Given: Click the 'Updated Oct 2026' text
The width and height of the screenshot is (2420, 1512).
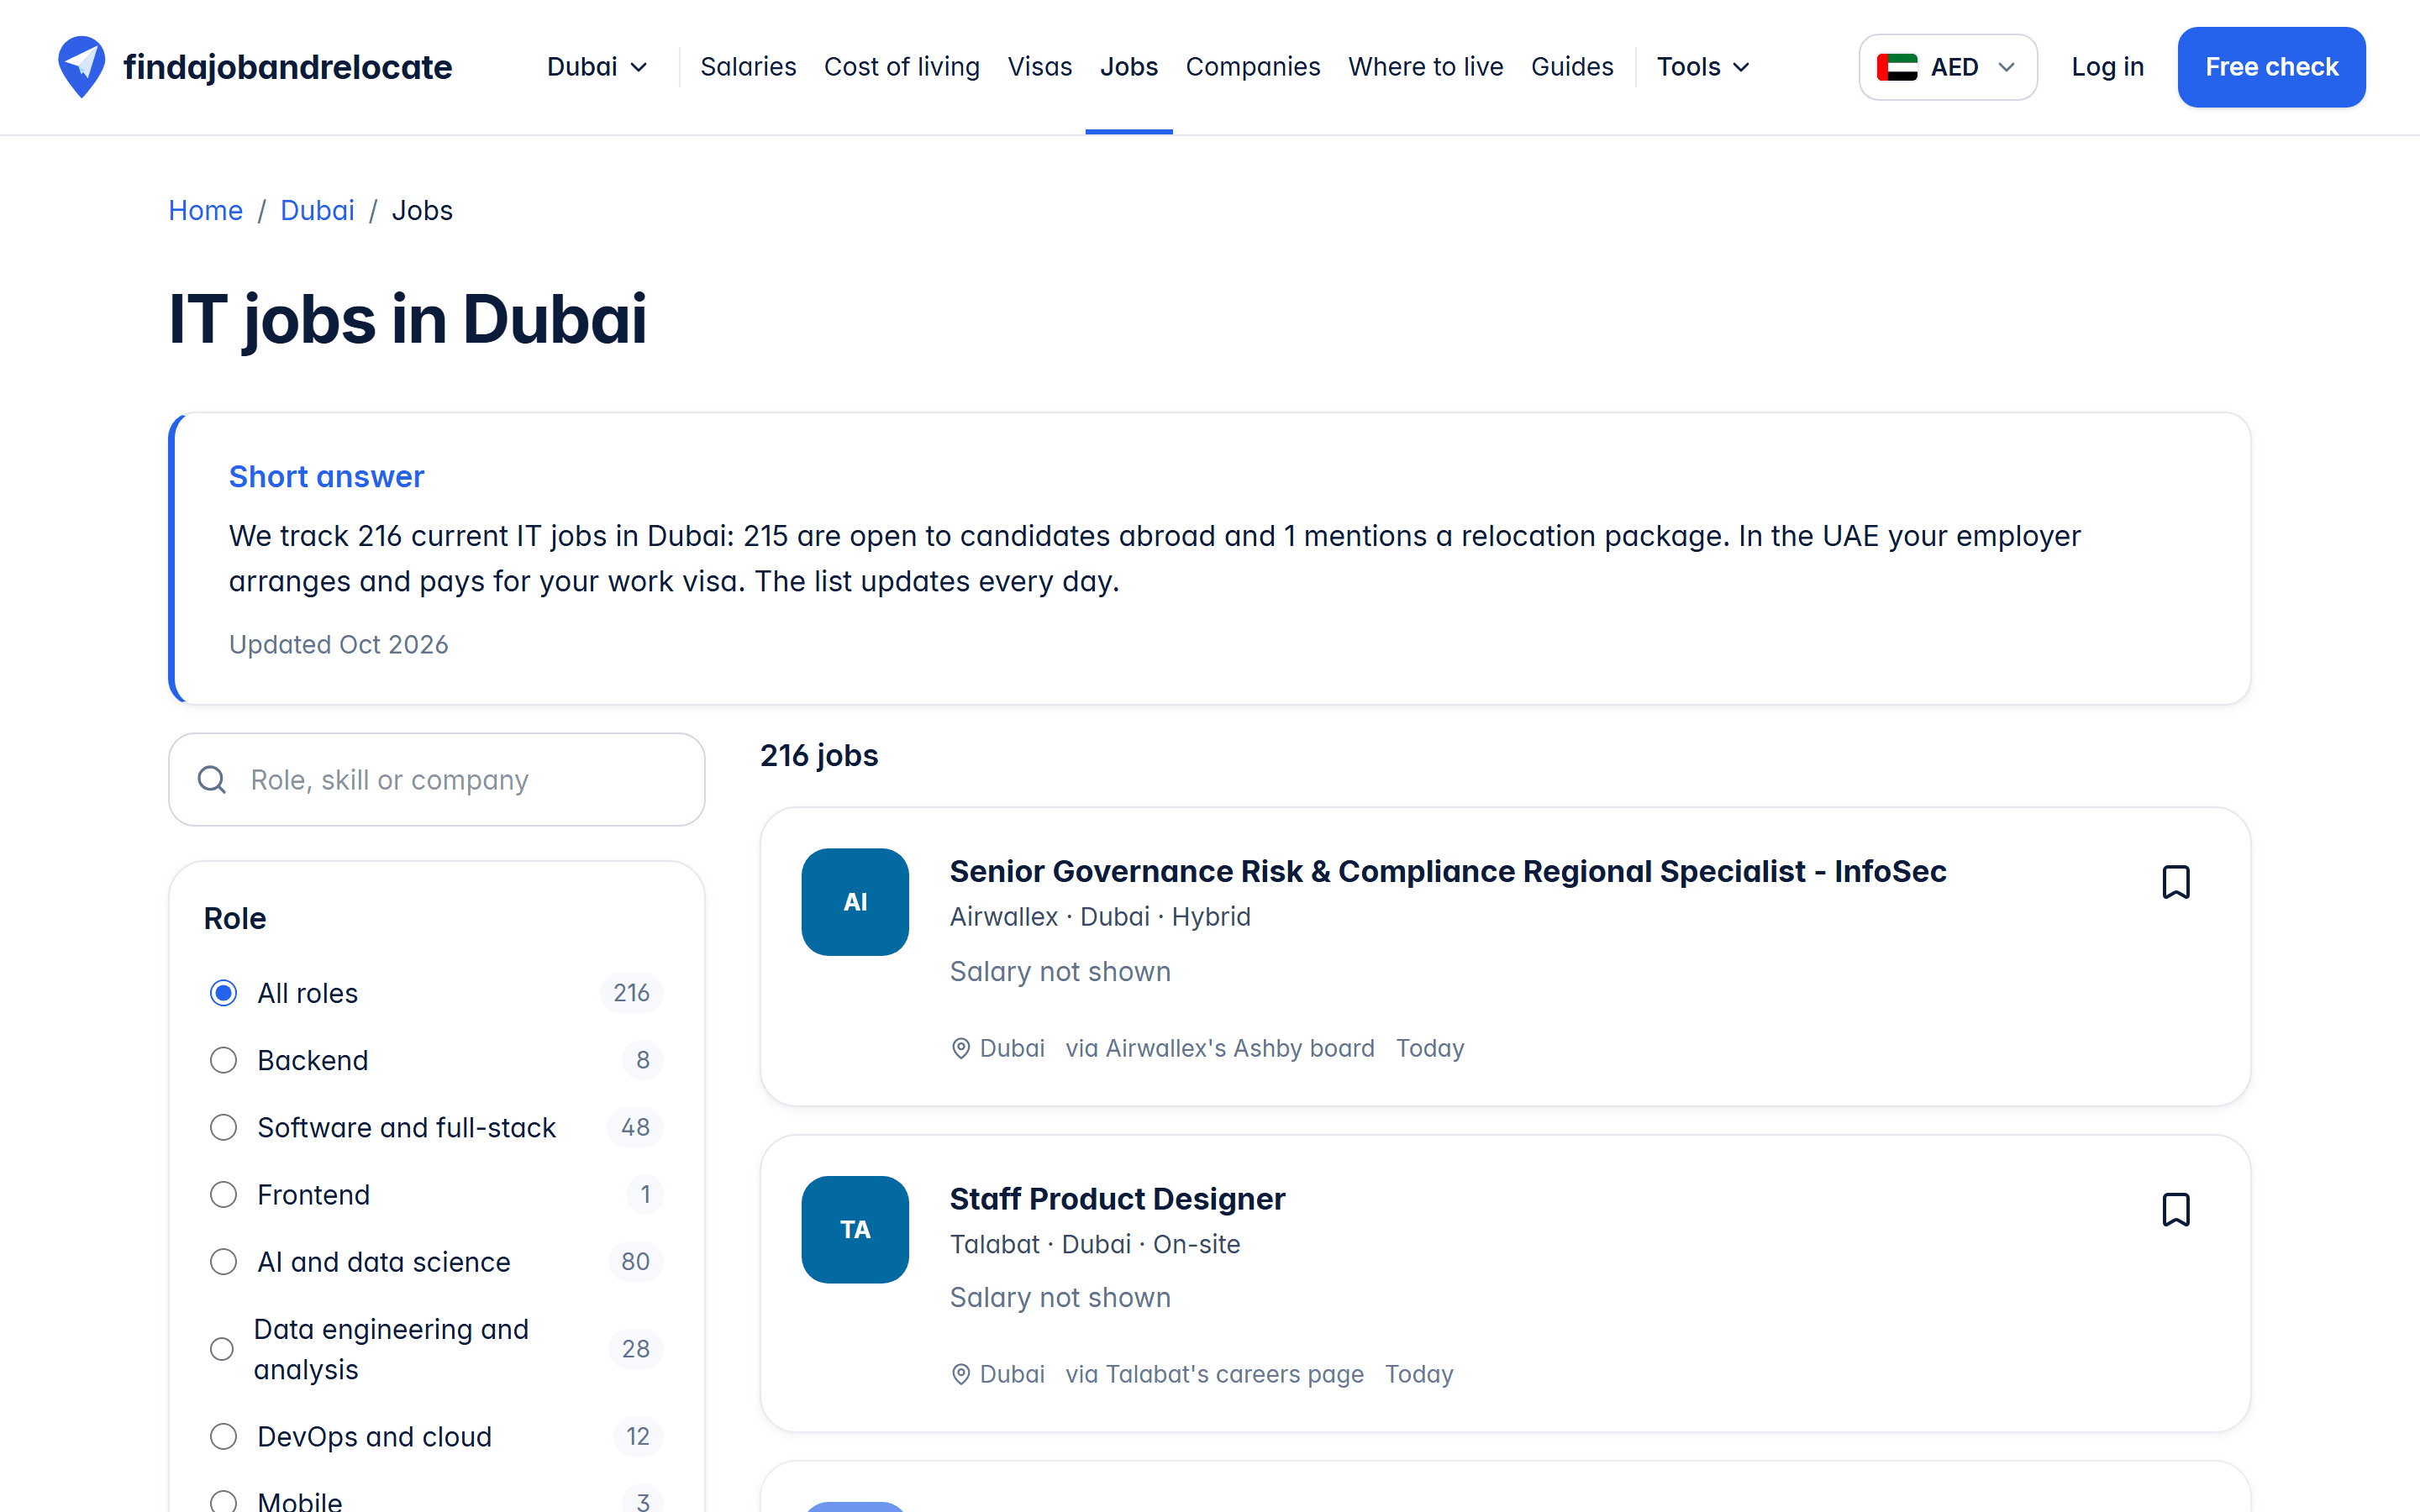Looking at the screenshot, I should click(x=338, y=645).
